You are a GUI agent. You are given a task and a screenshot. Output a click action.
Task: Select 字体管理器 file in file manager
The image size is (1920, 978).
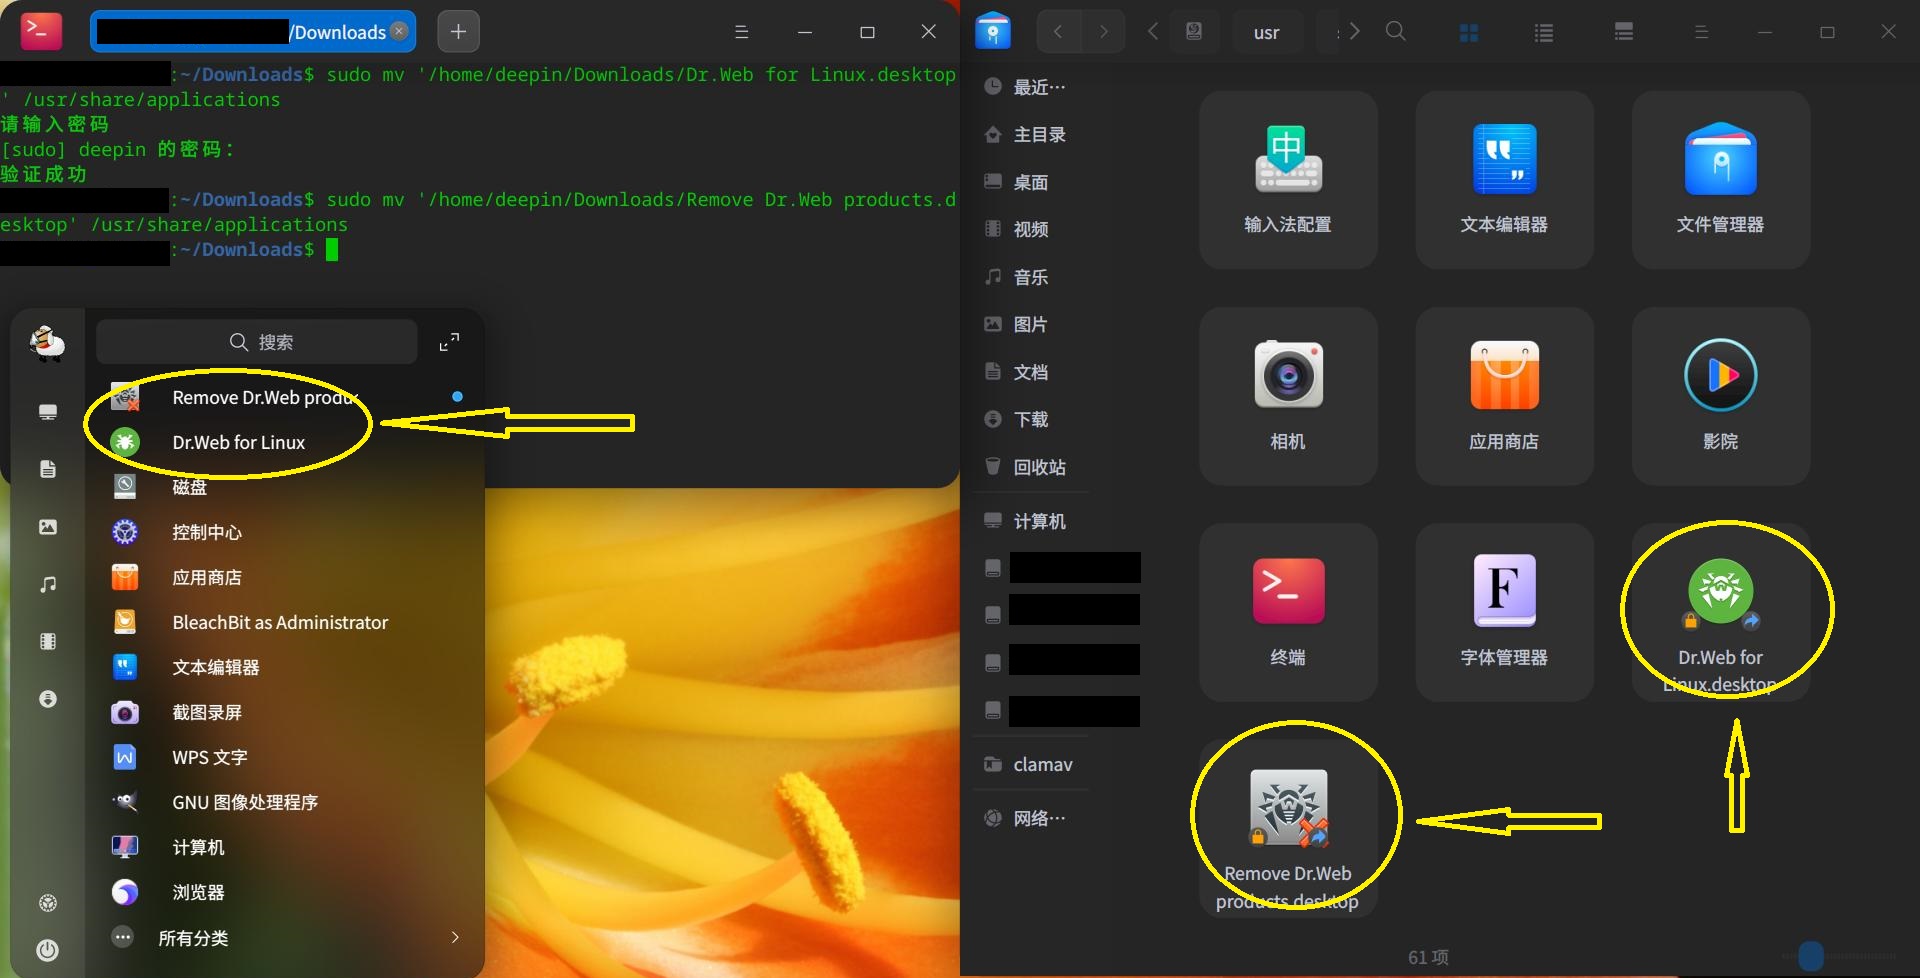coord(1504,612)
